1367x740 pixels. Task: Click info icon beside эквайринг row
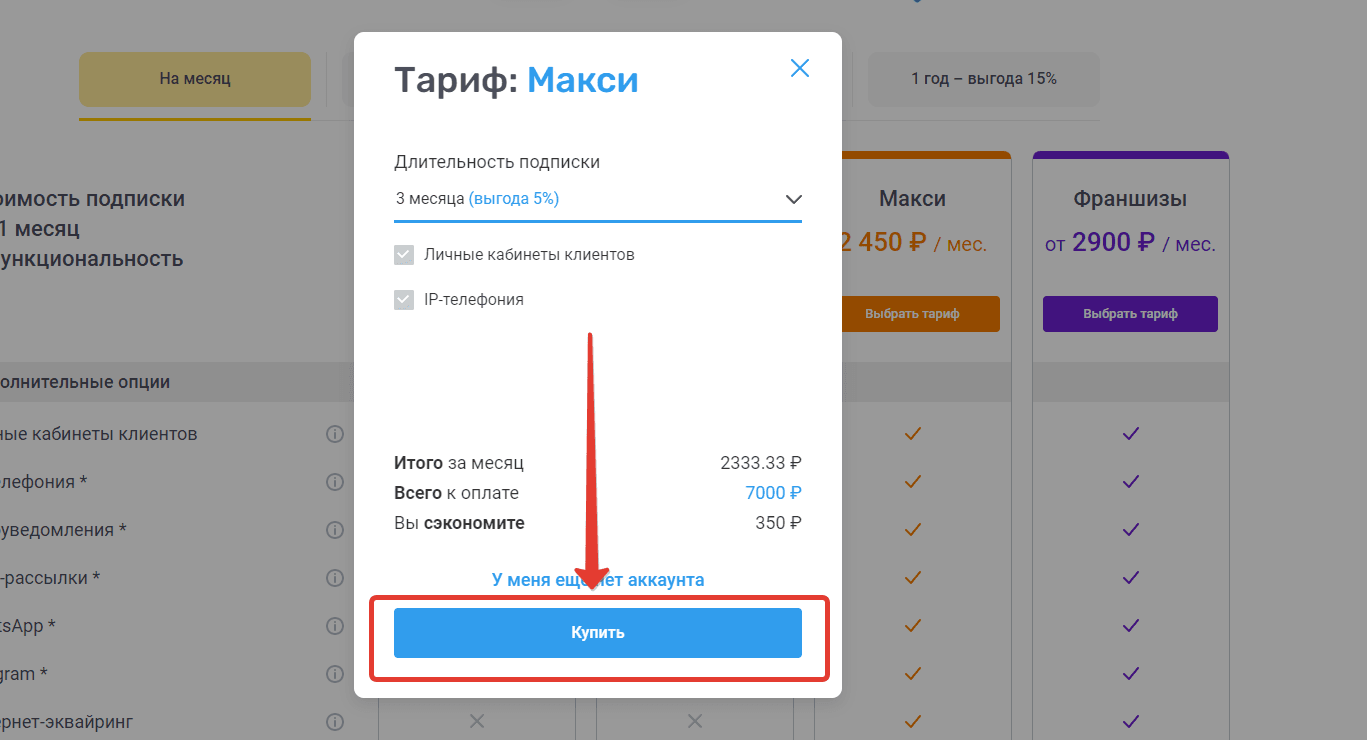click(335, 722)
